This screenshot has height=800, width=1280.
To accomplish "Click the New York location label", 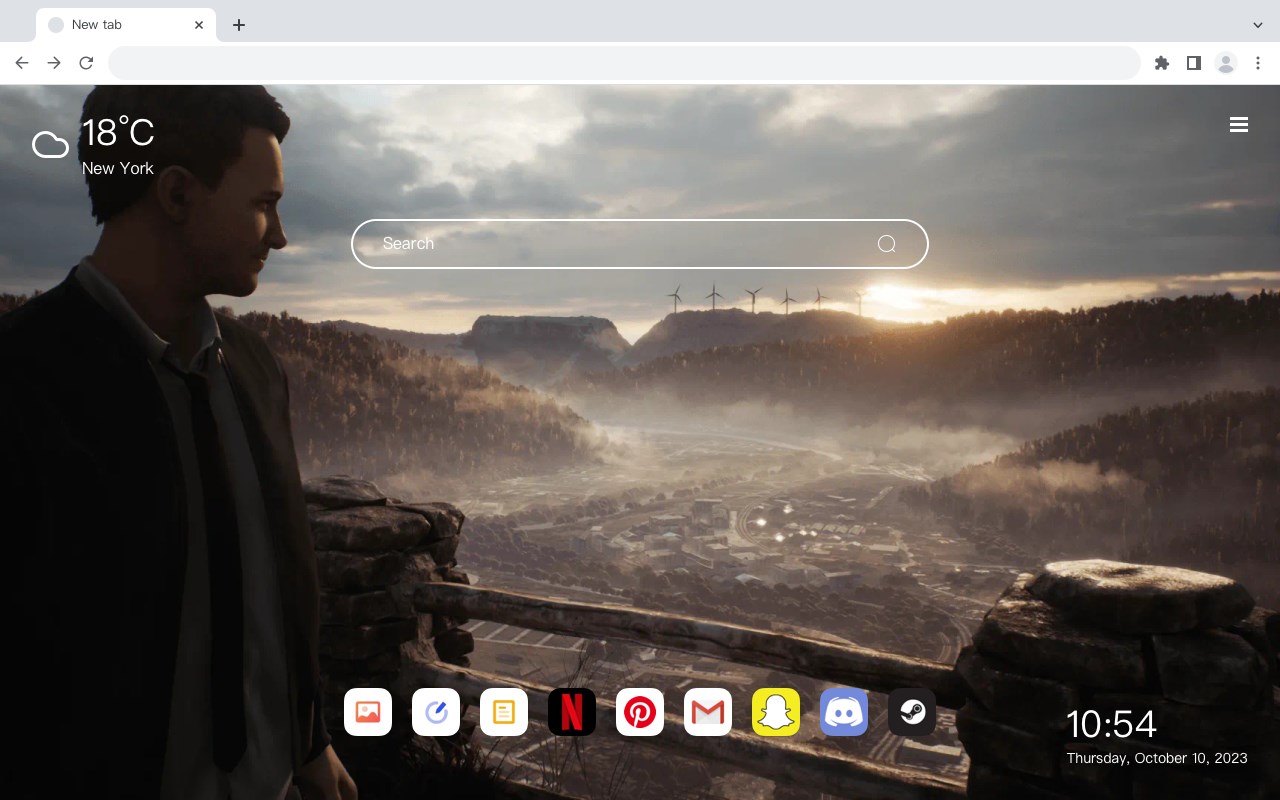I will [118, 168].
